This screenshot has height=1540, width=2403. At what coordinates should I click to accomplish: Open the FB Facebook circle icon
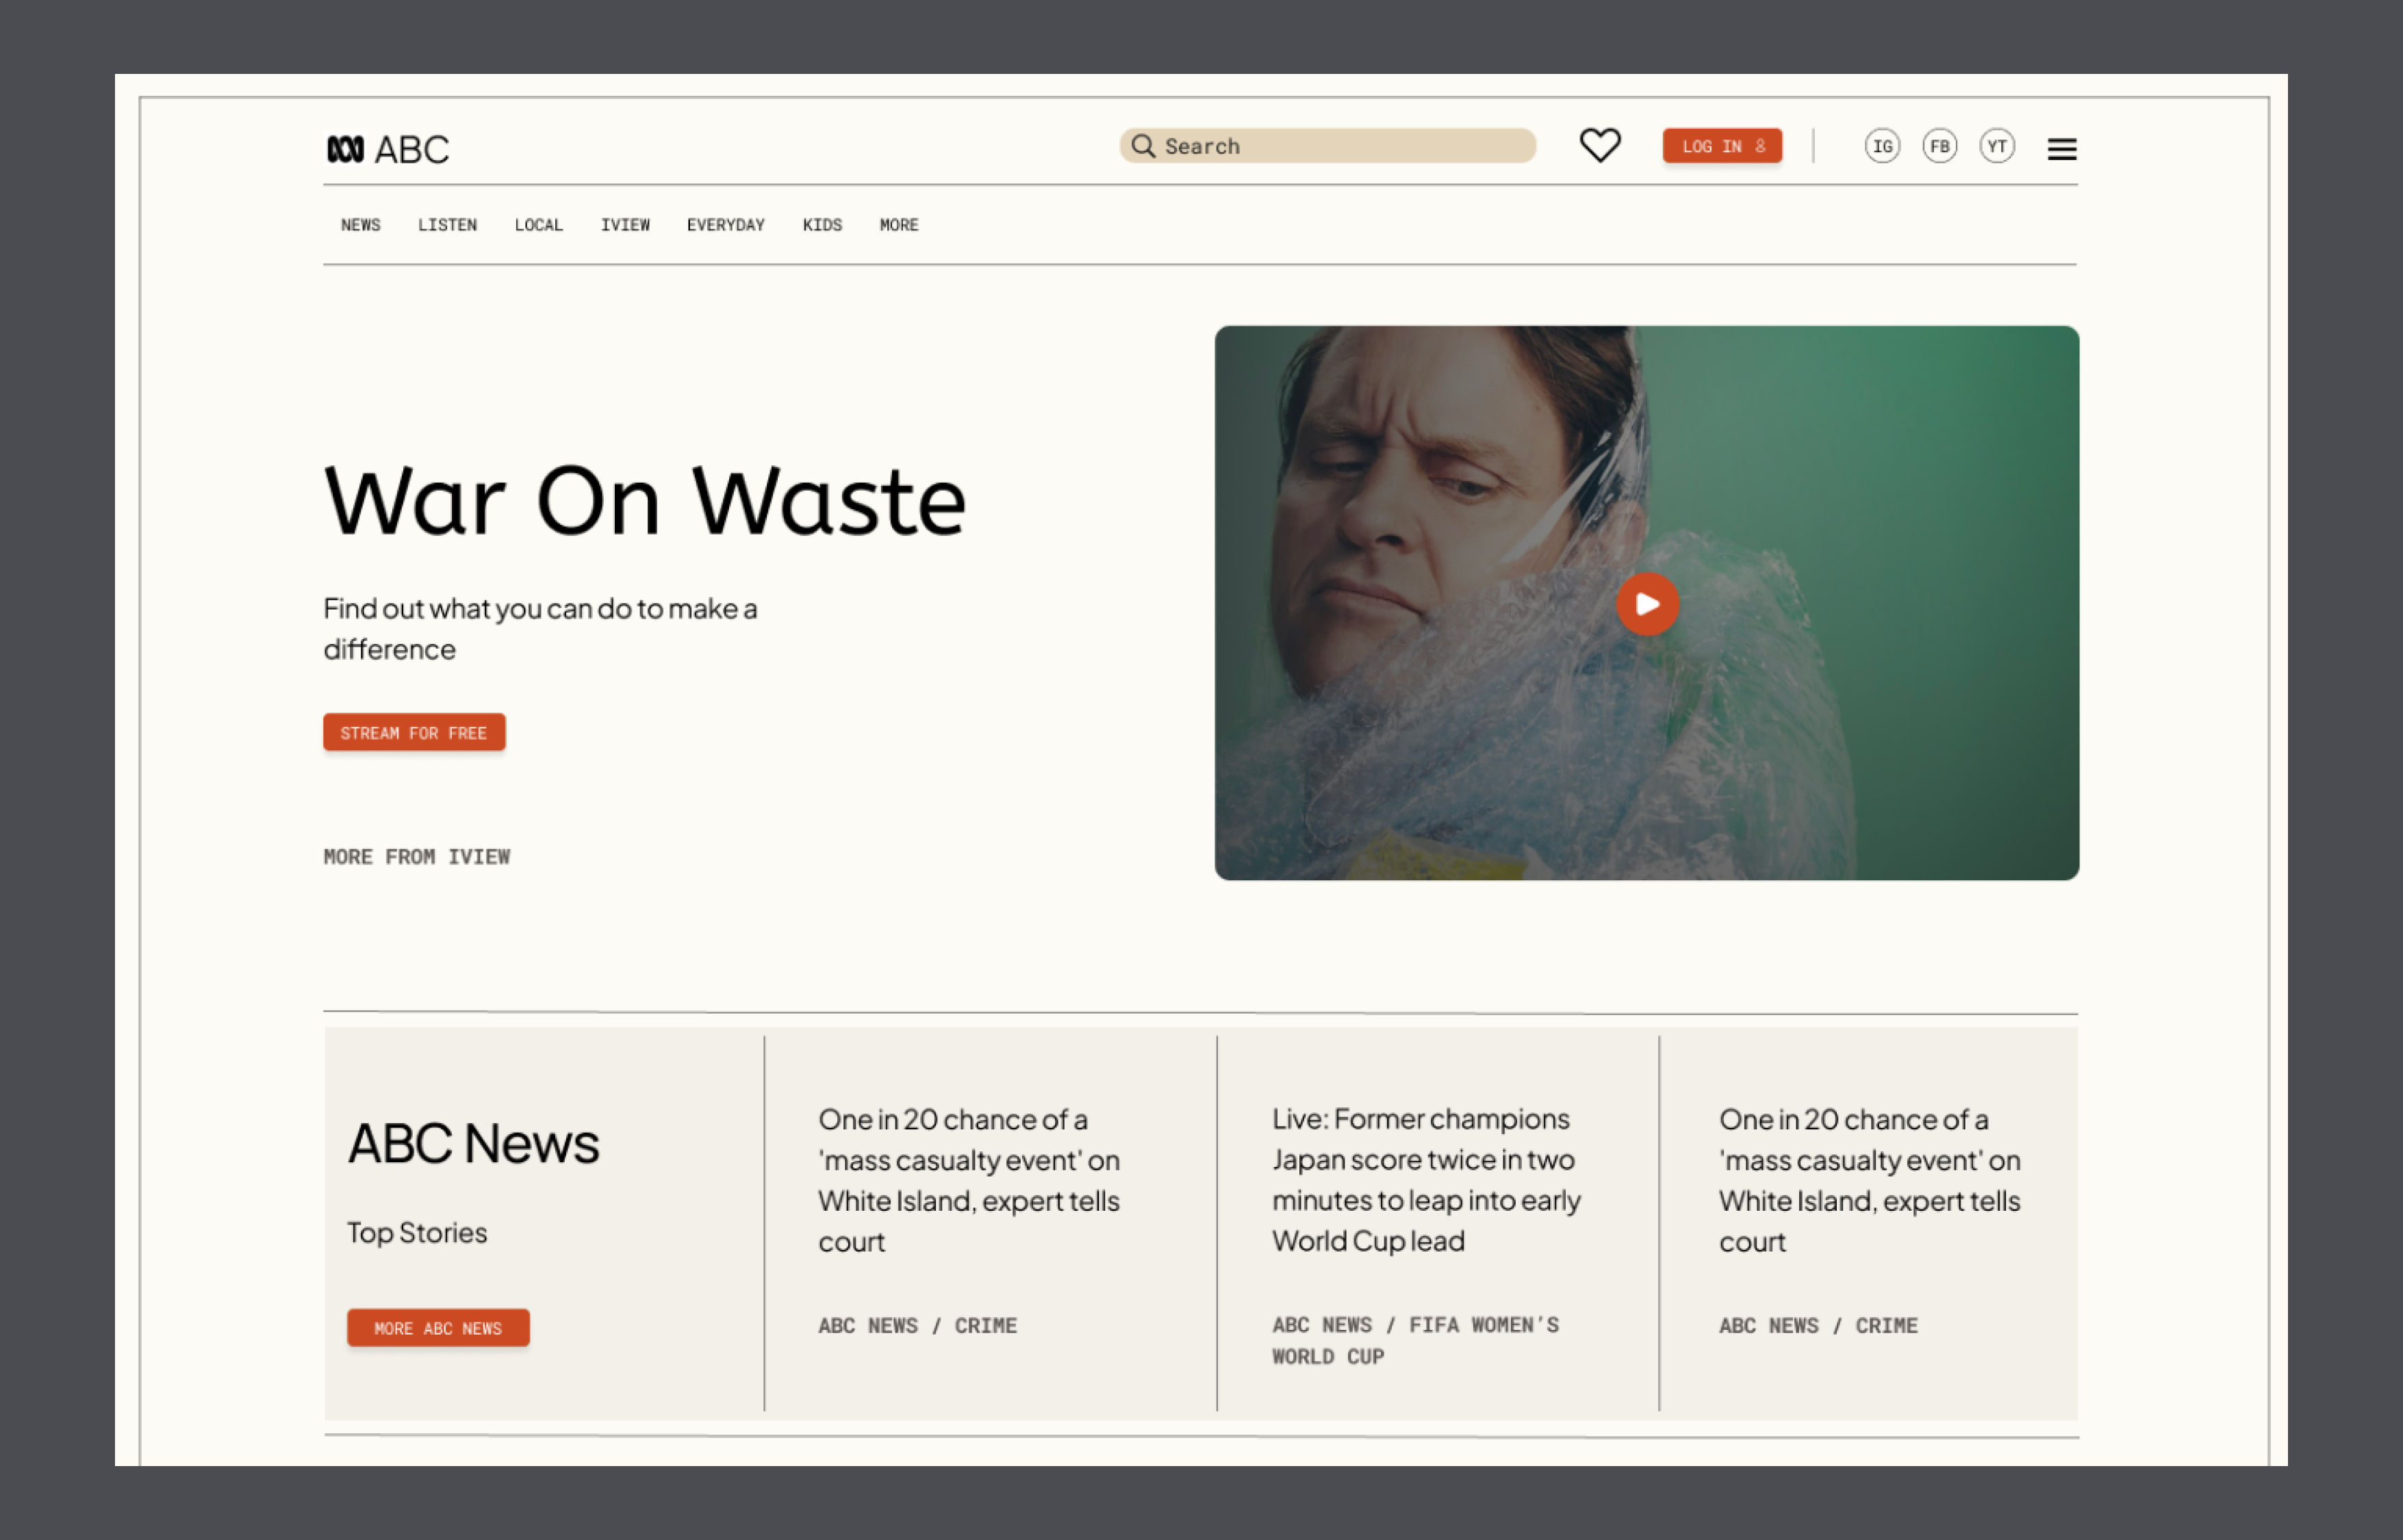(1939, 146)
